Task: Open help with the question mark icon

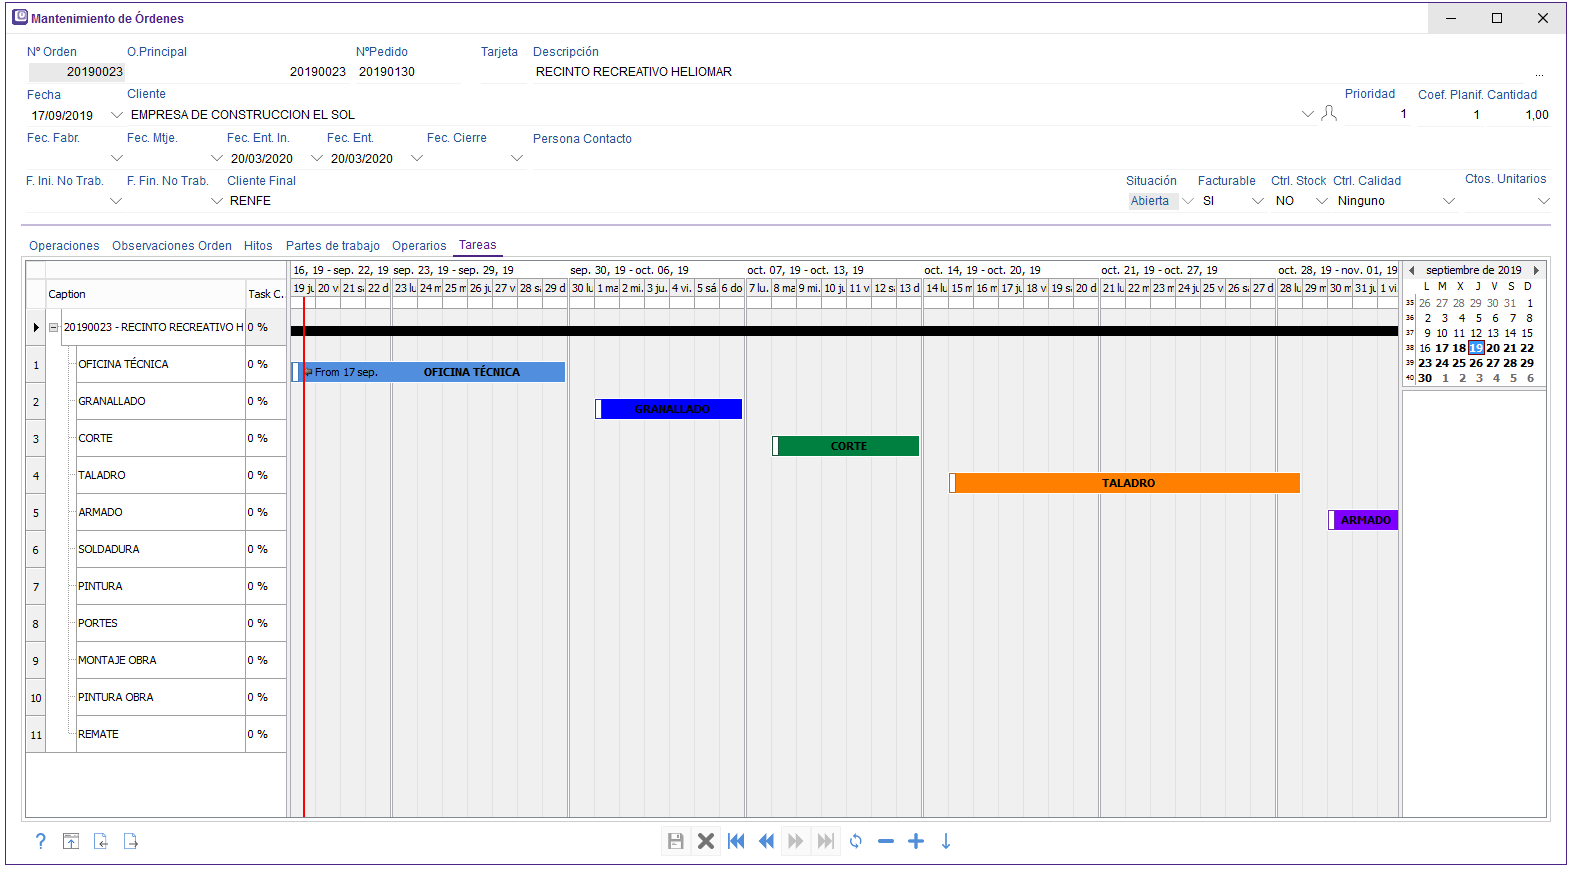Action: 41,841
